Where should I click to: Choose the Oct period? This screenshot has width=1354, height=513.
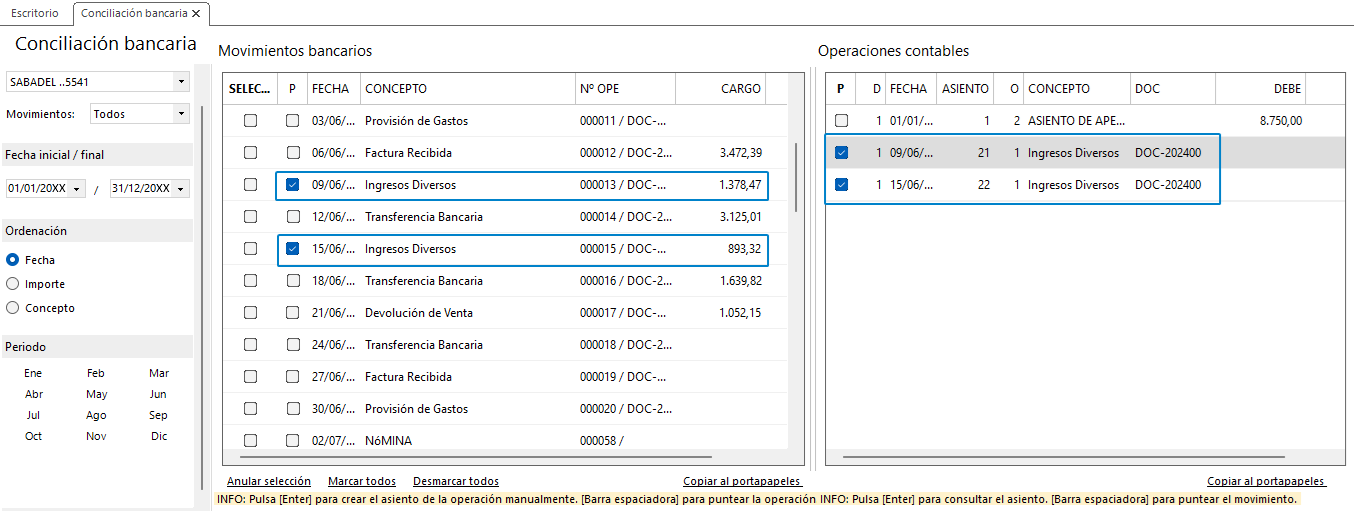pyautogui.click(x=34, y=436)
